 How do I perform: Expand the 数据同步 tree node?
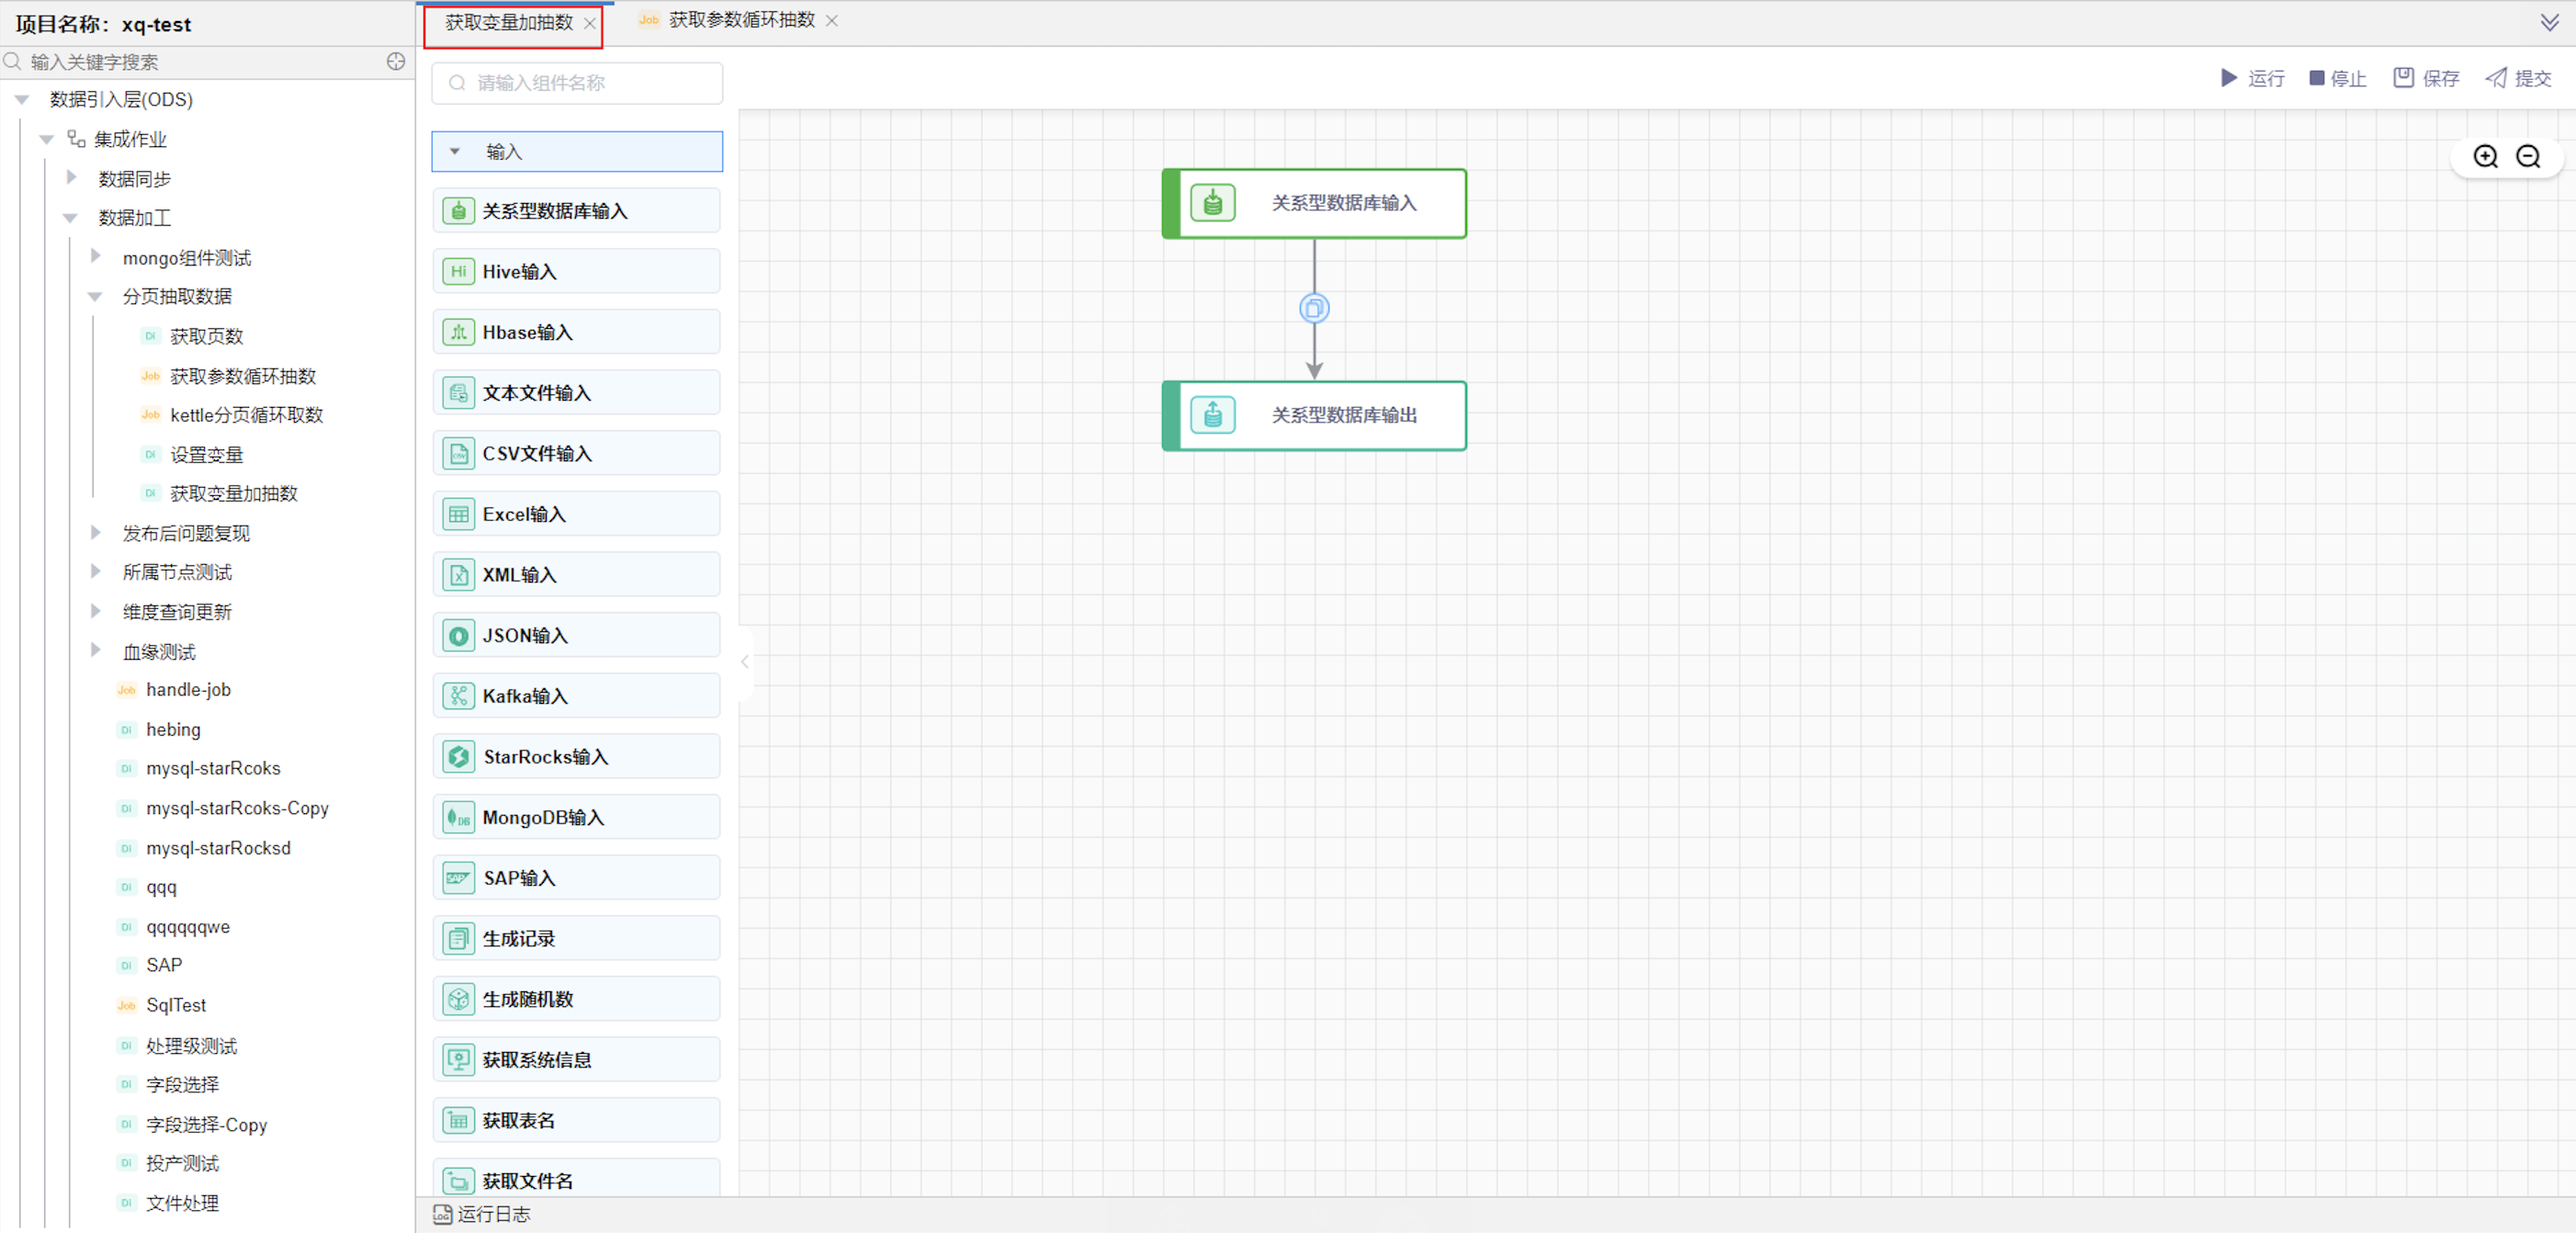pyautogui.click(x=71, y=178)
